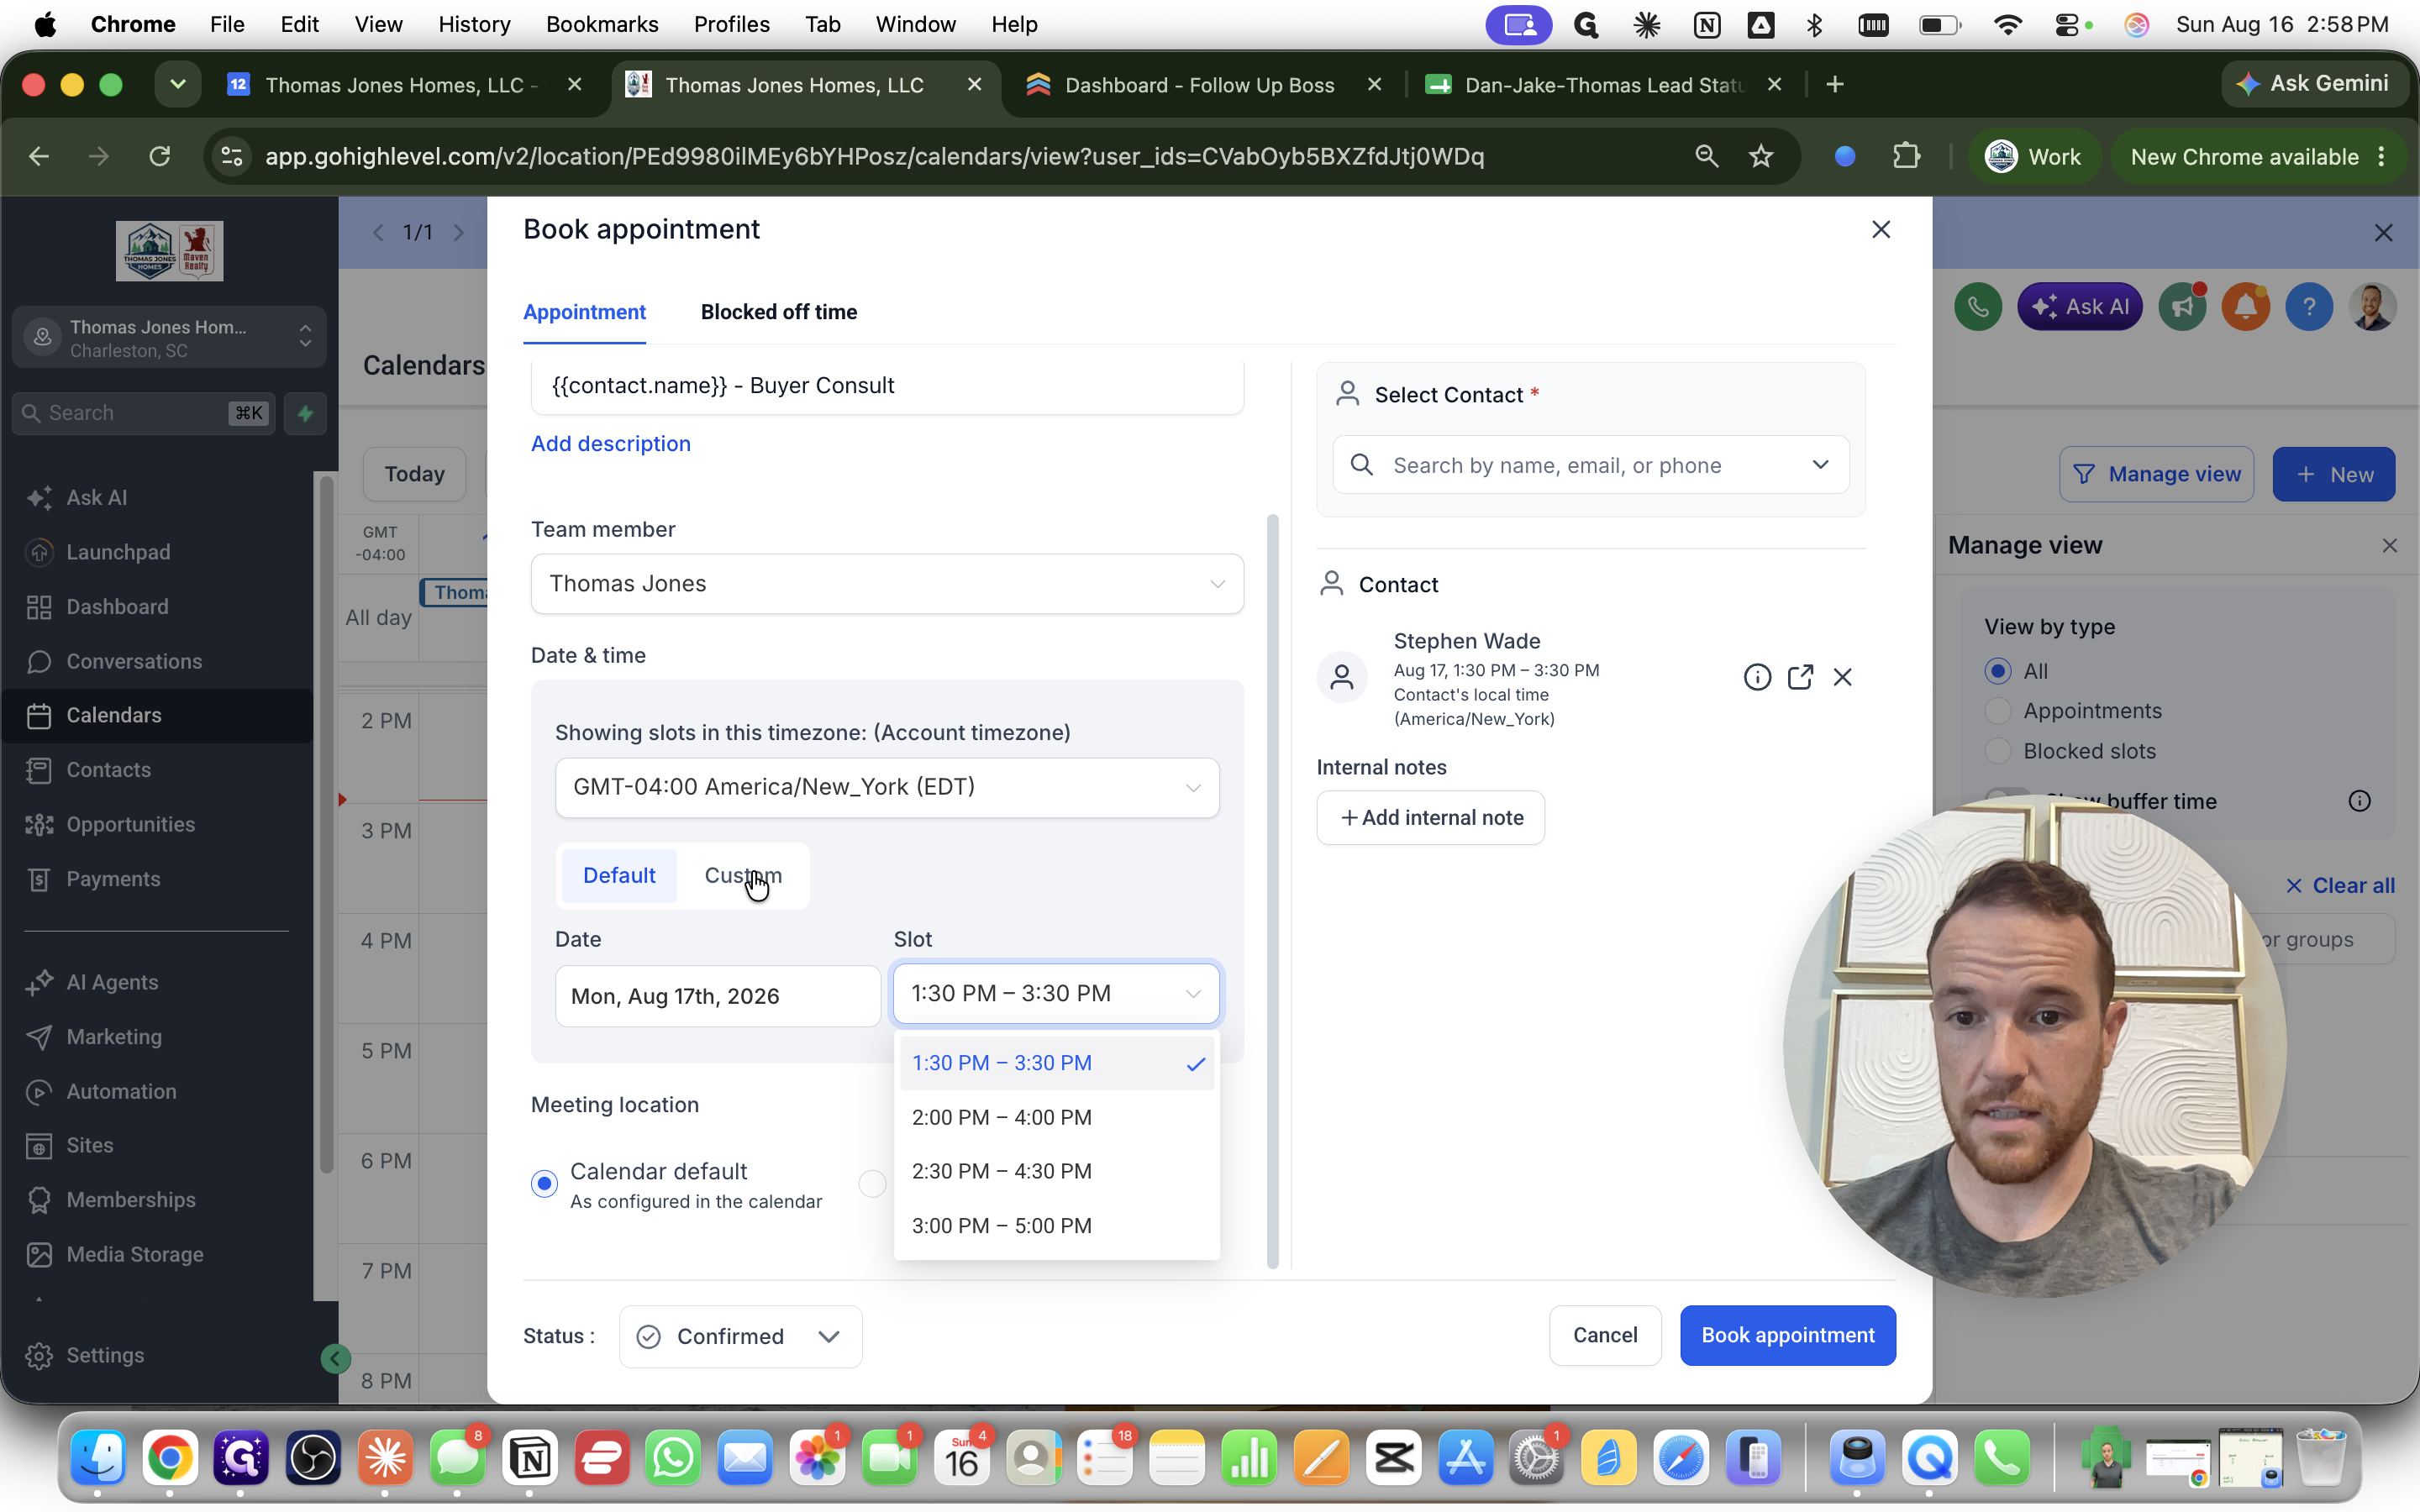Screen dimensions: 2420x1512
Task: Open Chrome extensions puzzle icon
Action: tap(1907, 156)
